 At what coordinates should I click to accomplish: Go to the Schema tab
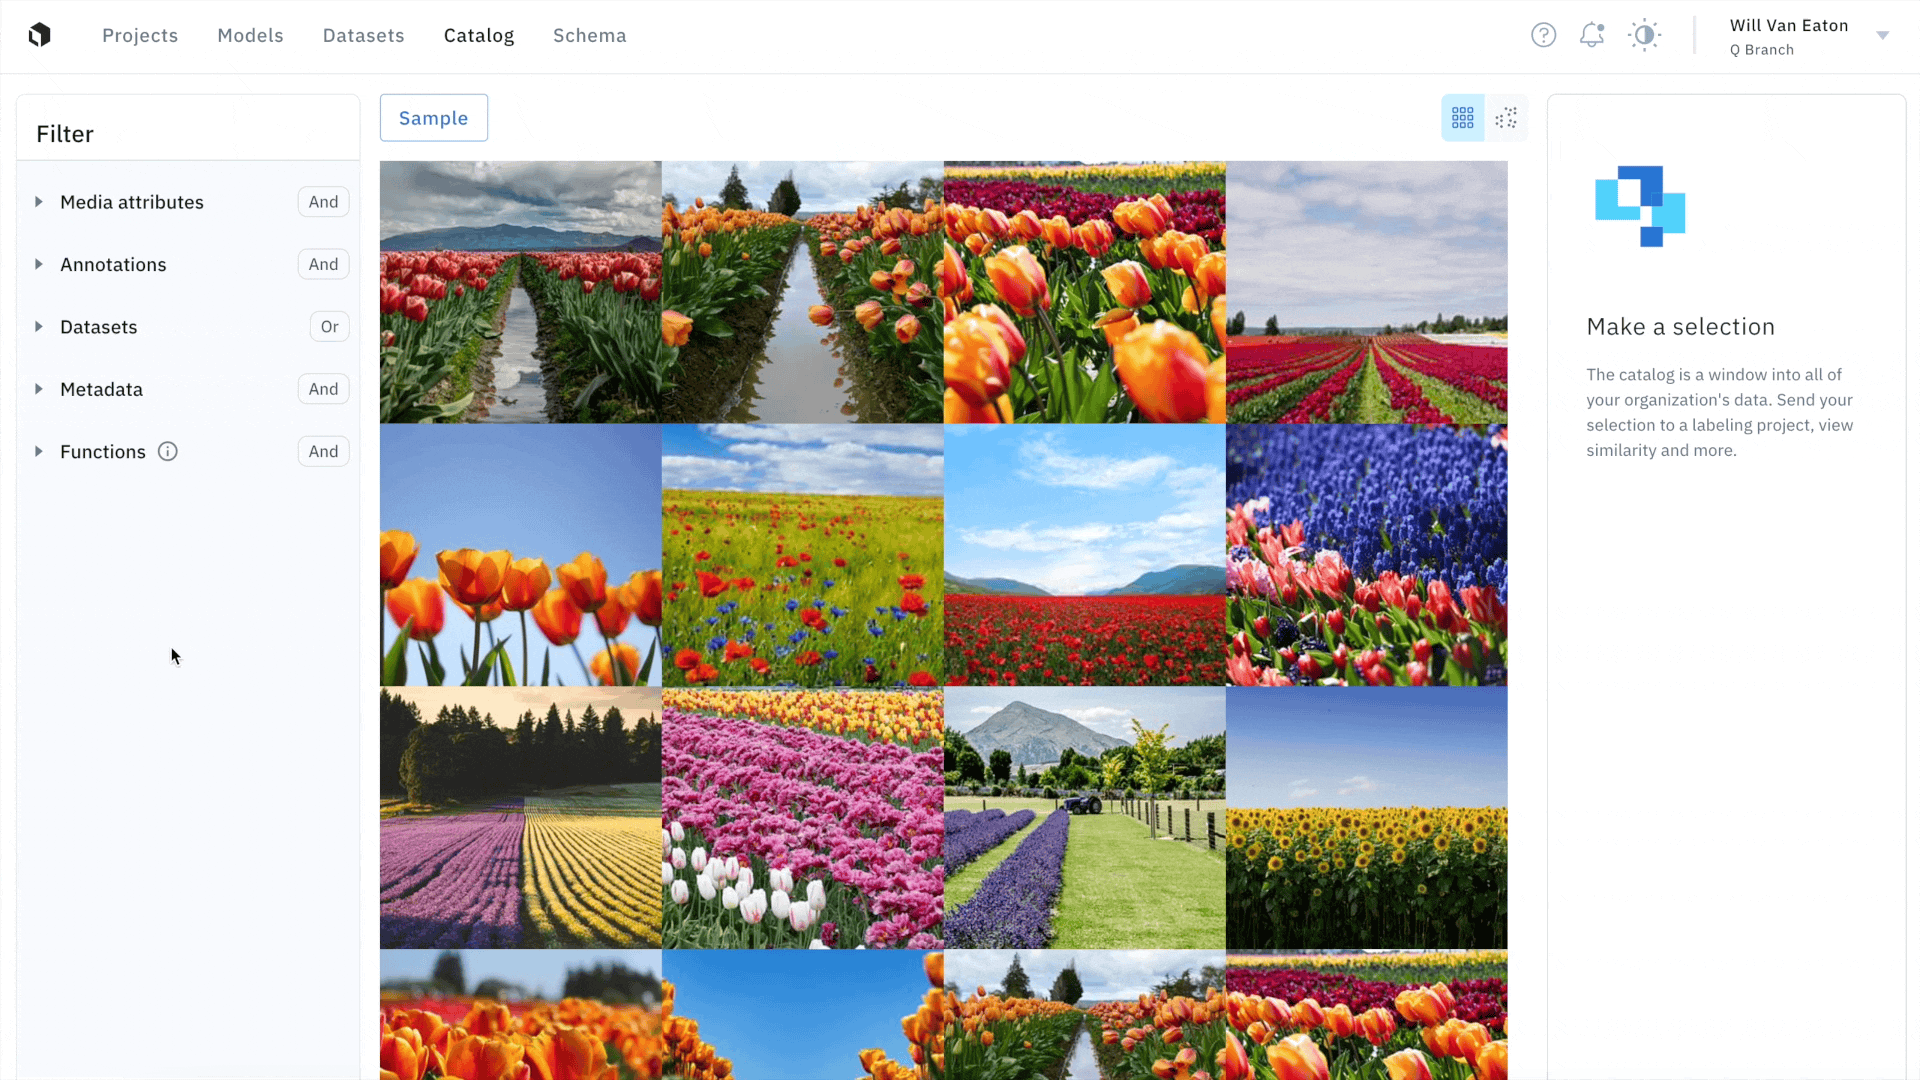pos(590,35)
